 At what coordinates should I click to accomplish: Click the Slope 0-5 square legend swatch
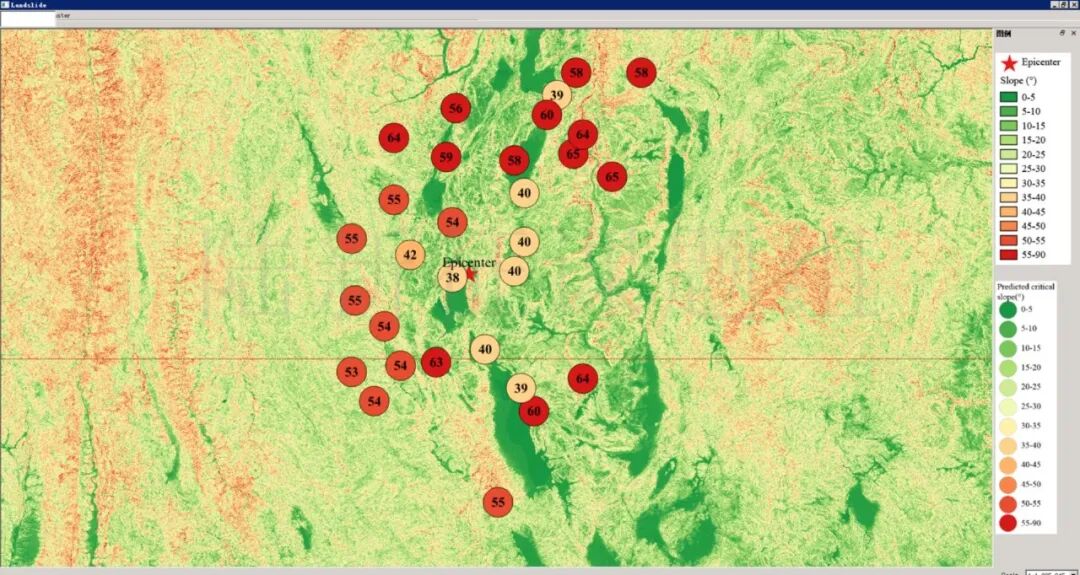(1008, 97)
